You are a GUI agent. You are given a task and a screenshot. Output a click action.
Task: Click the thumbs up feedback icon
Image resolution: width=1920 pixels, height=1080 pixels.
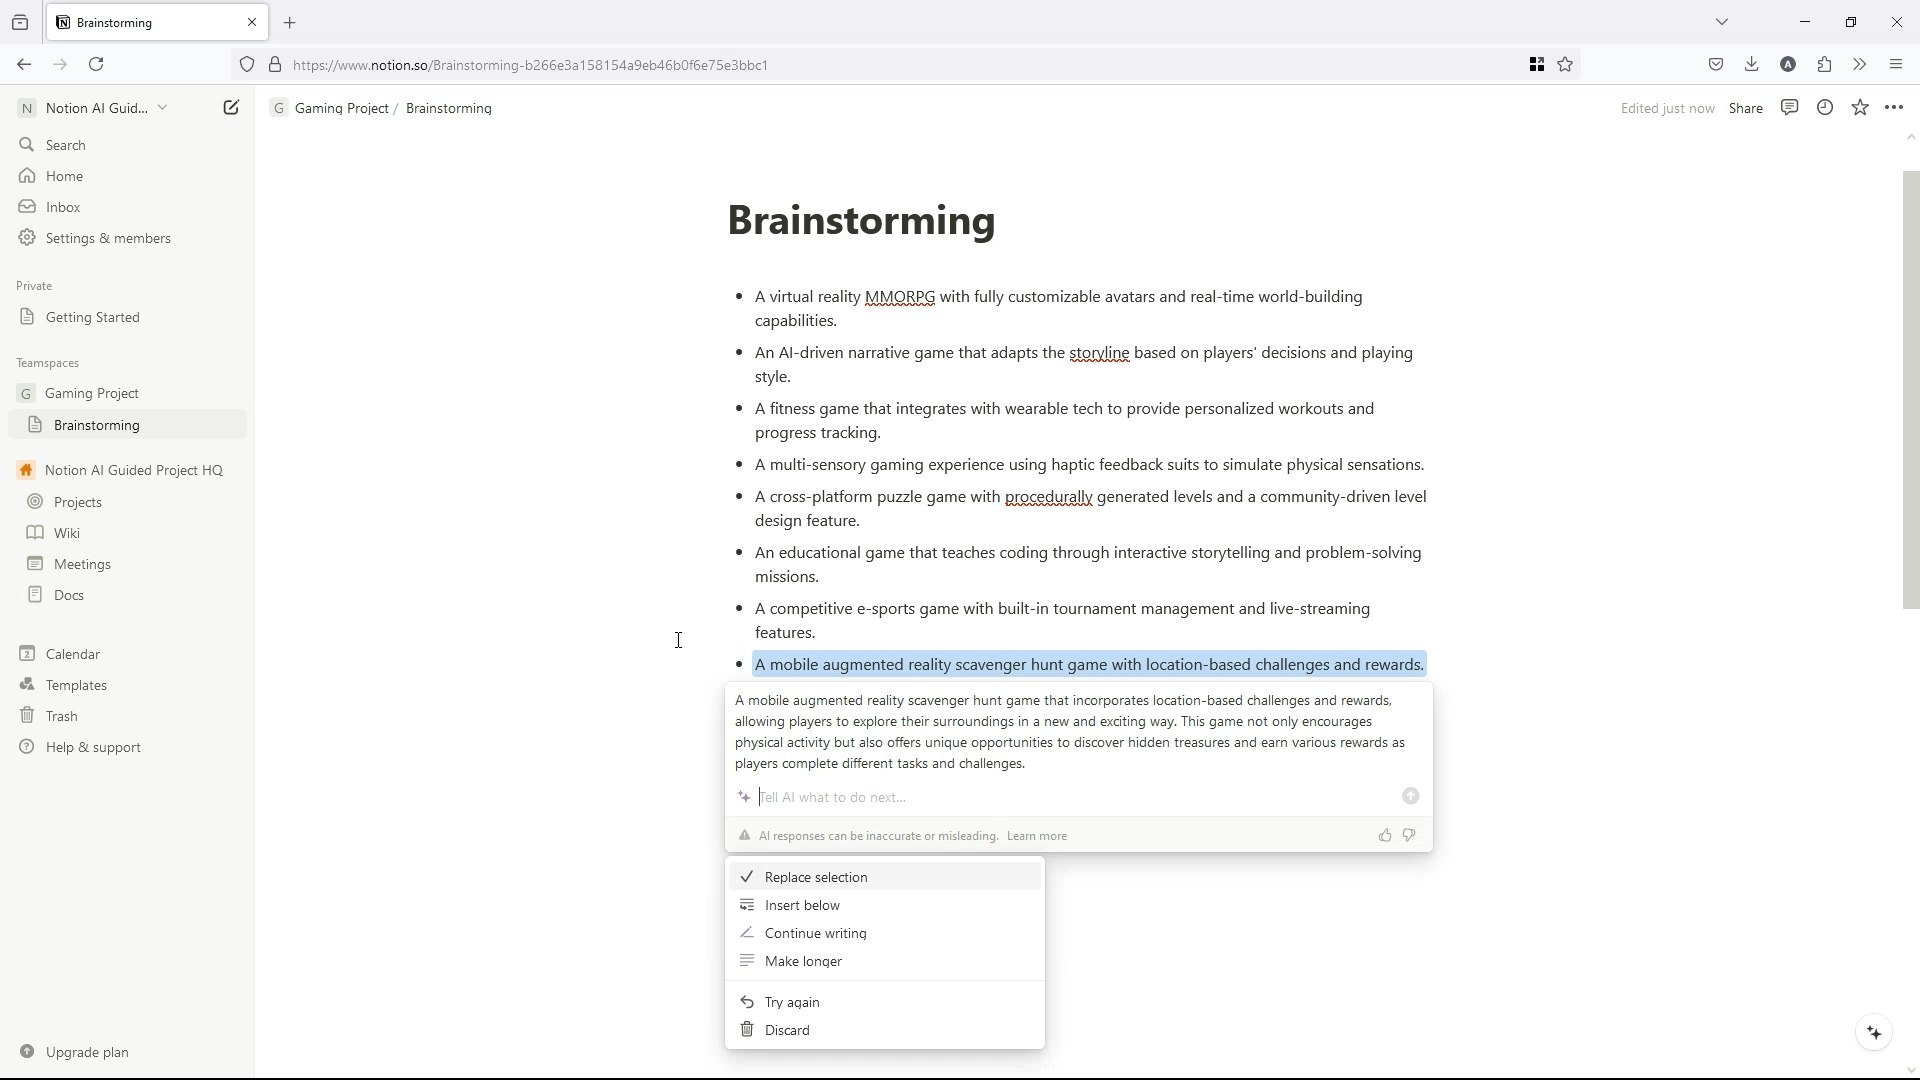tap(1385, 835)
